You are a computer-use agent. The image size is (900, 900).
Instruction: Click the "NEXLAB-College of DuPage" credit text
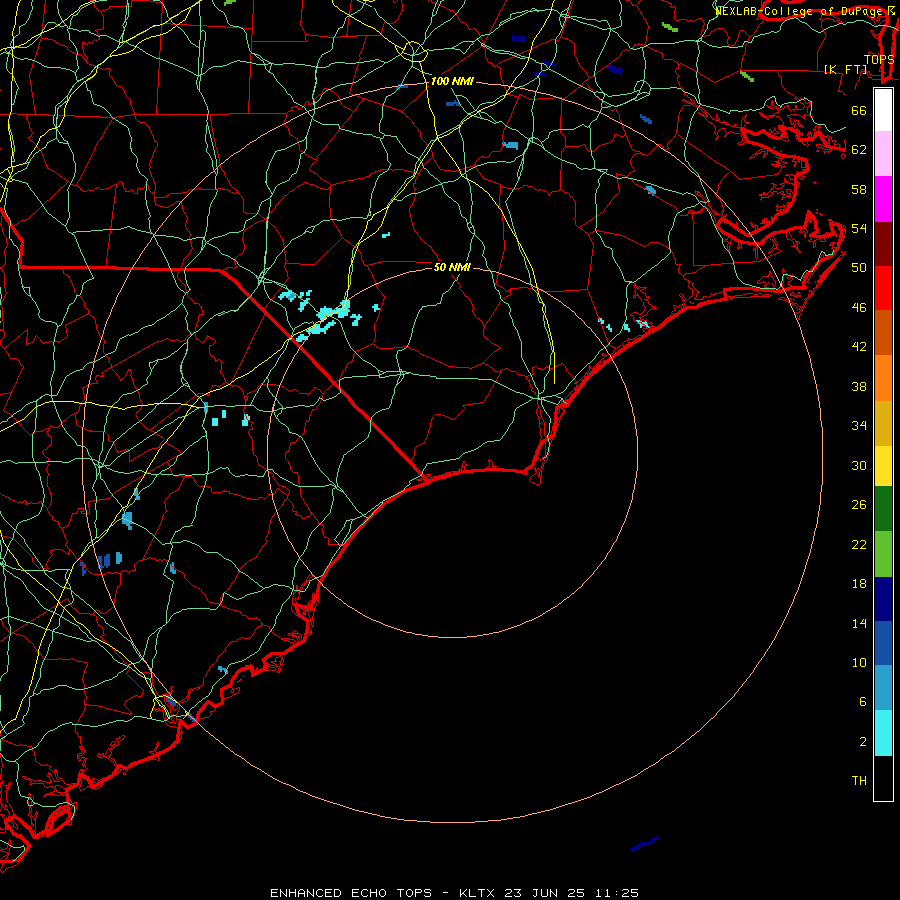pyautogui.click(x=798, y=11)
